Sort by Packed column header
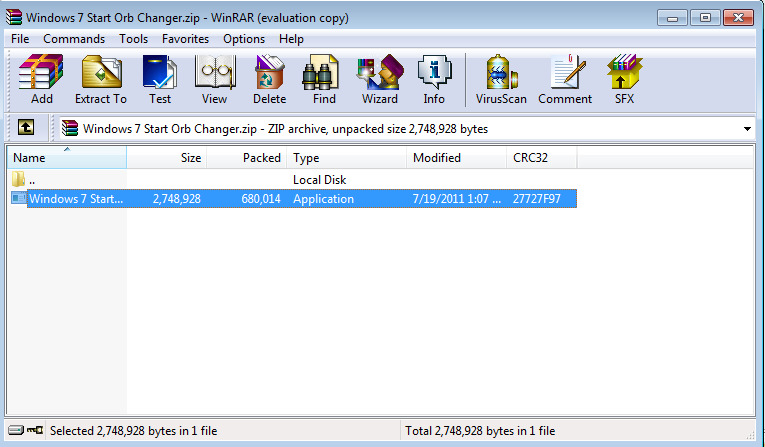765x447 pixels. (x=247, y=158)
